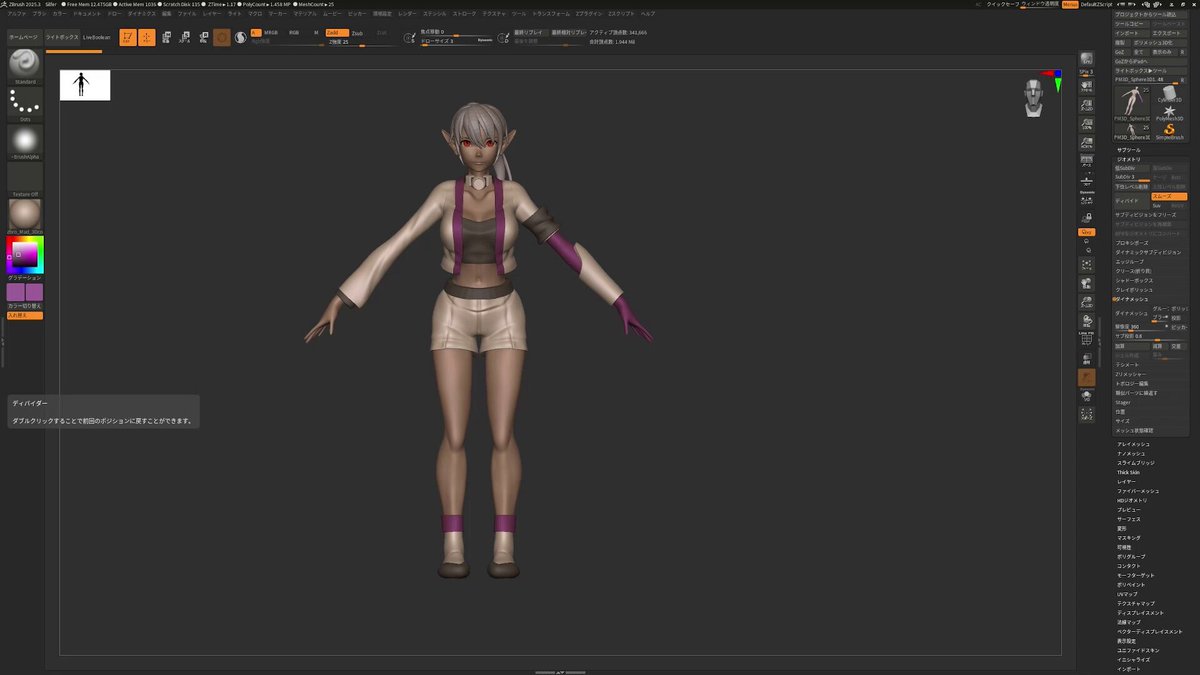Click the lock icon in right shelf
The height and width of the screenshot is (675, 1200).
(1087, 217)
